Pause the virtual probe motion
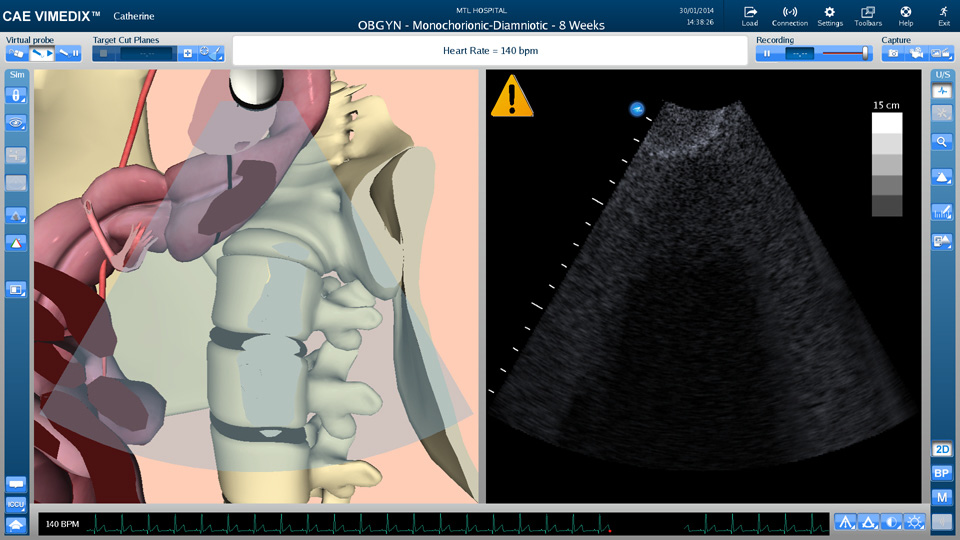The height and width of the screenshot is (540, 960). [69, 54]
